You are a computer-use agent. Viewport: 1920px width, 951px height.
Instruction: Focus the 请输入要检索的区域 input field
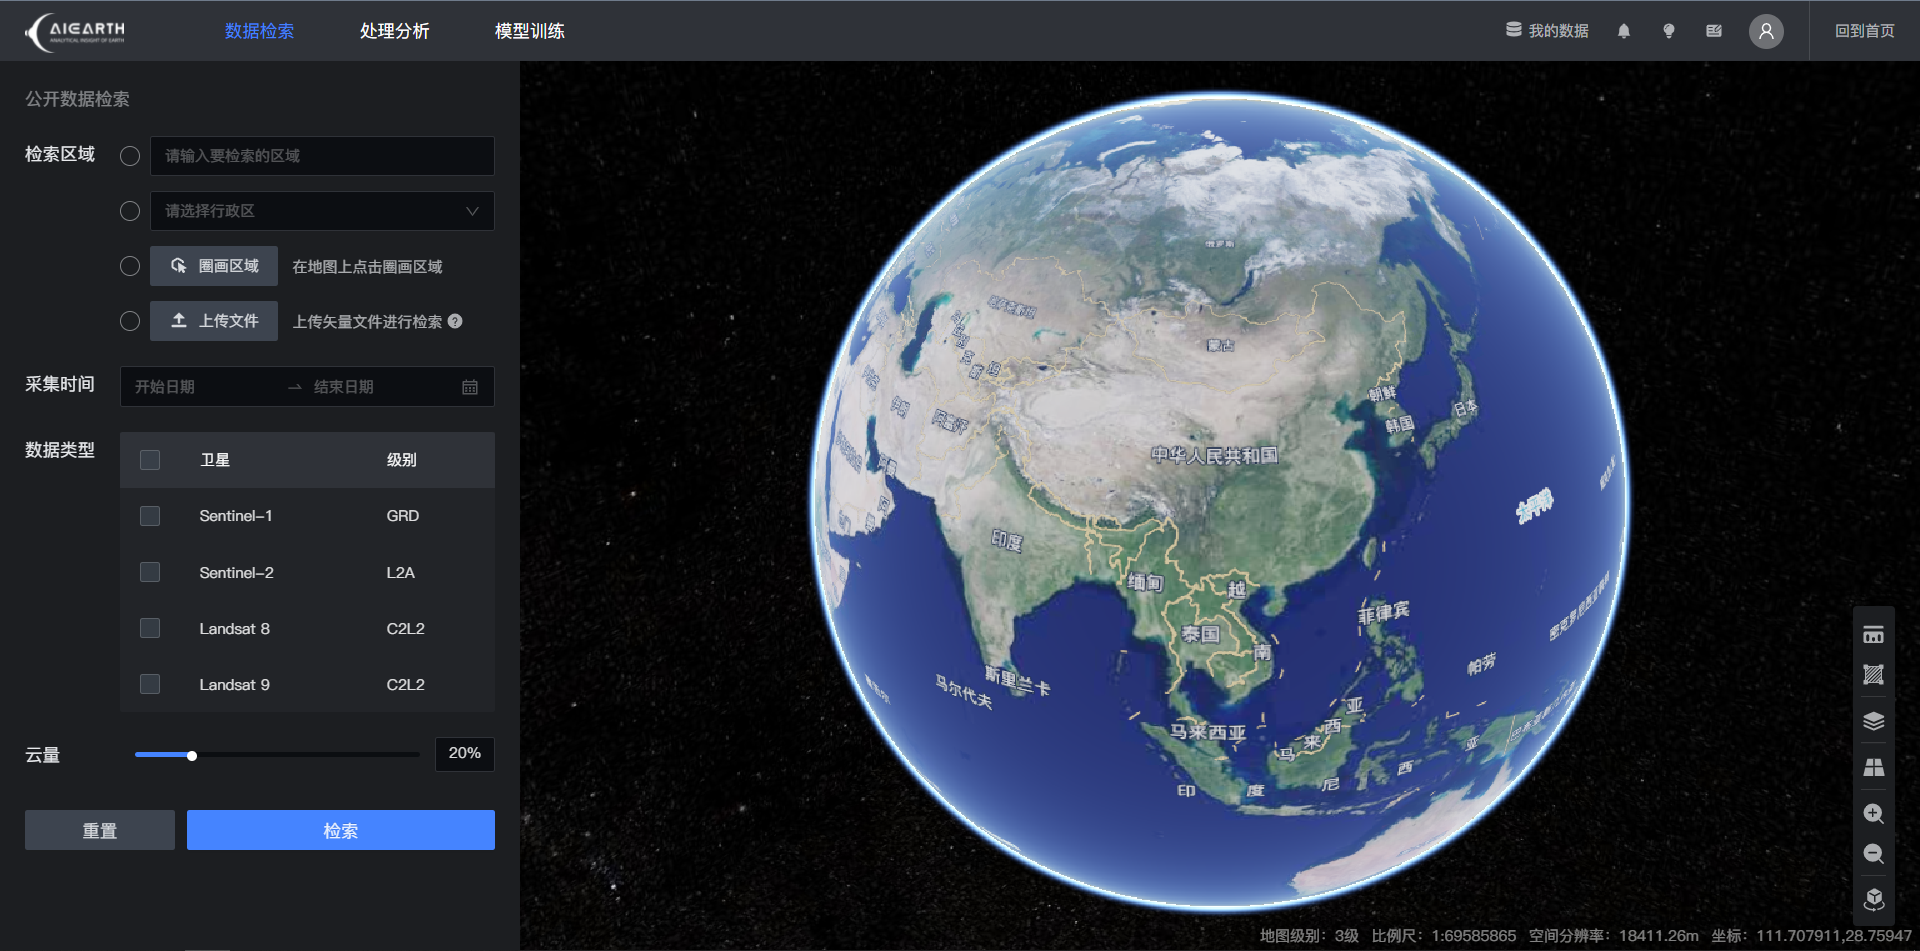pyautogui.click(x=322, y=156)
